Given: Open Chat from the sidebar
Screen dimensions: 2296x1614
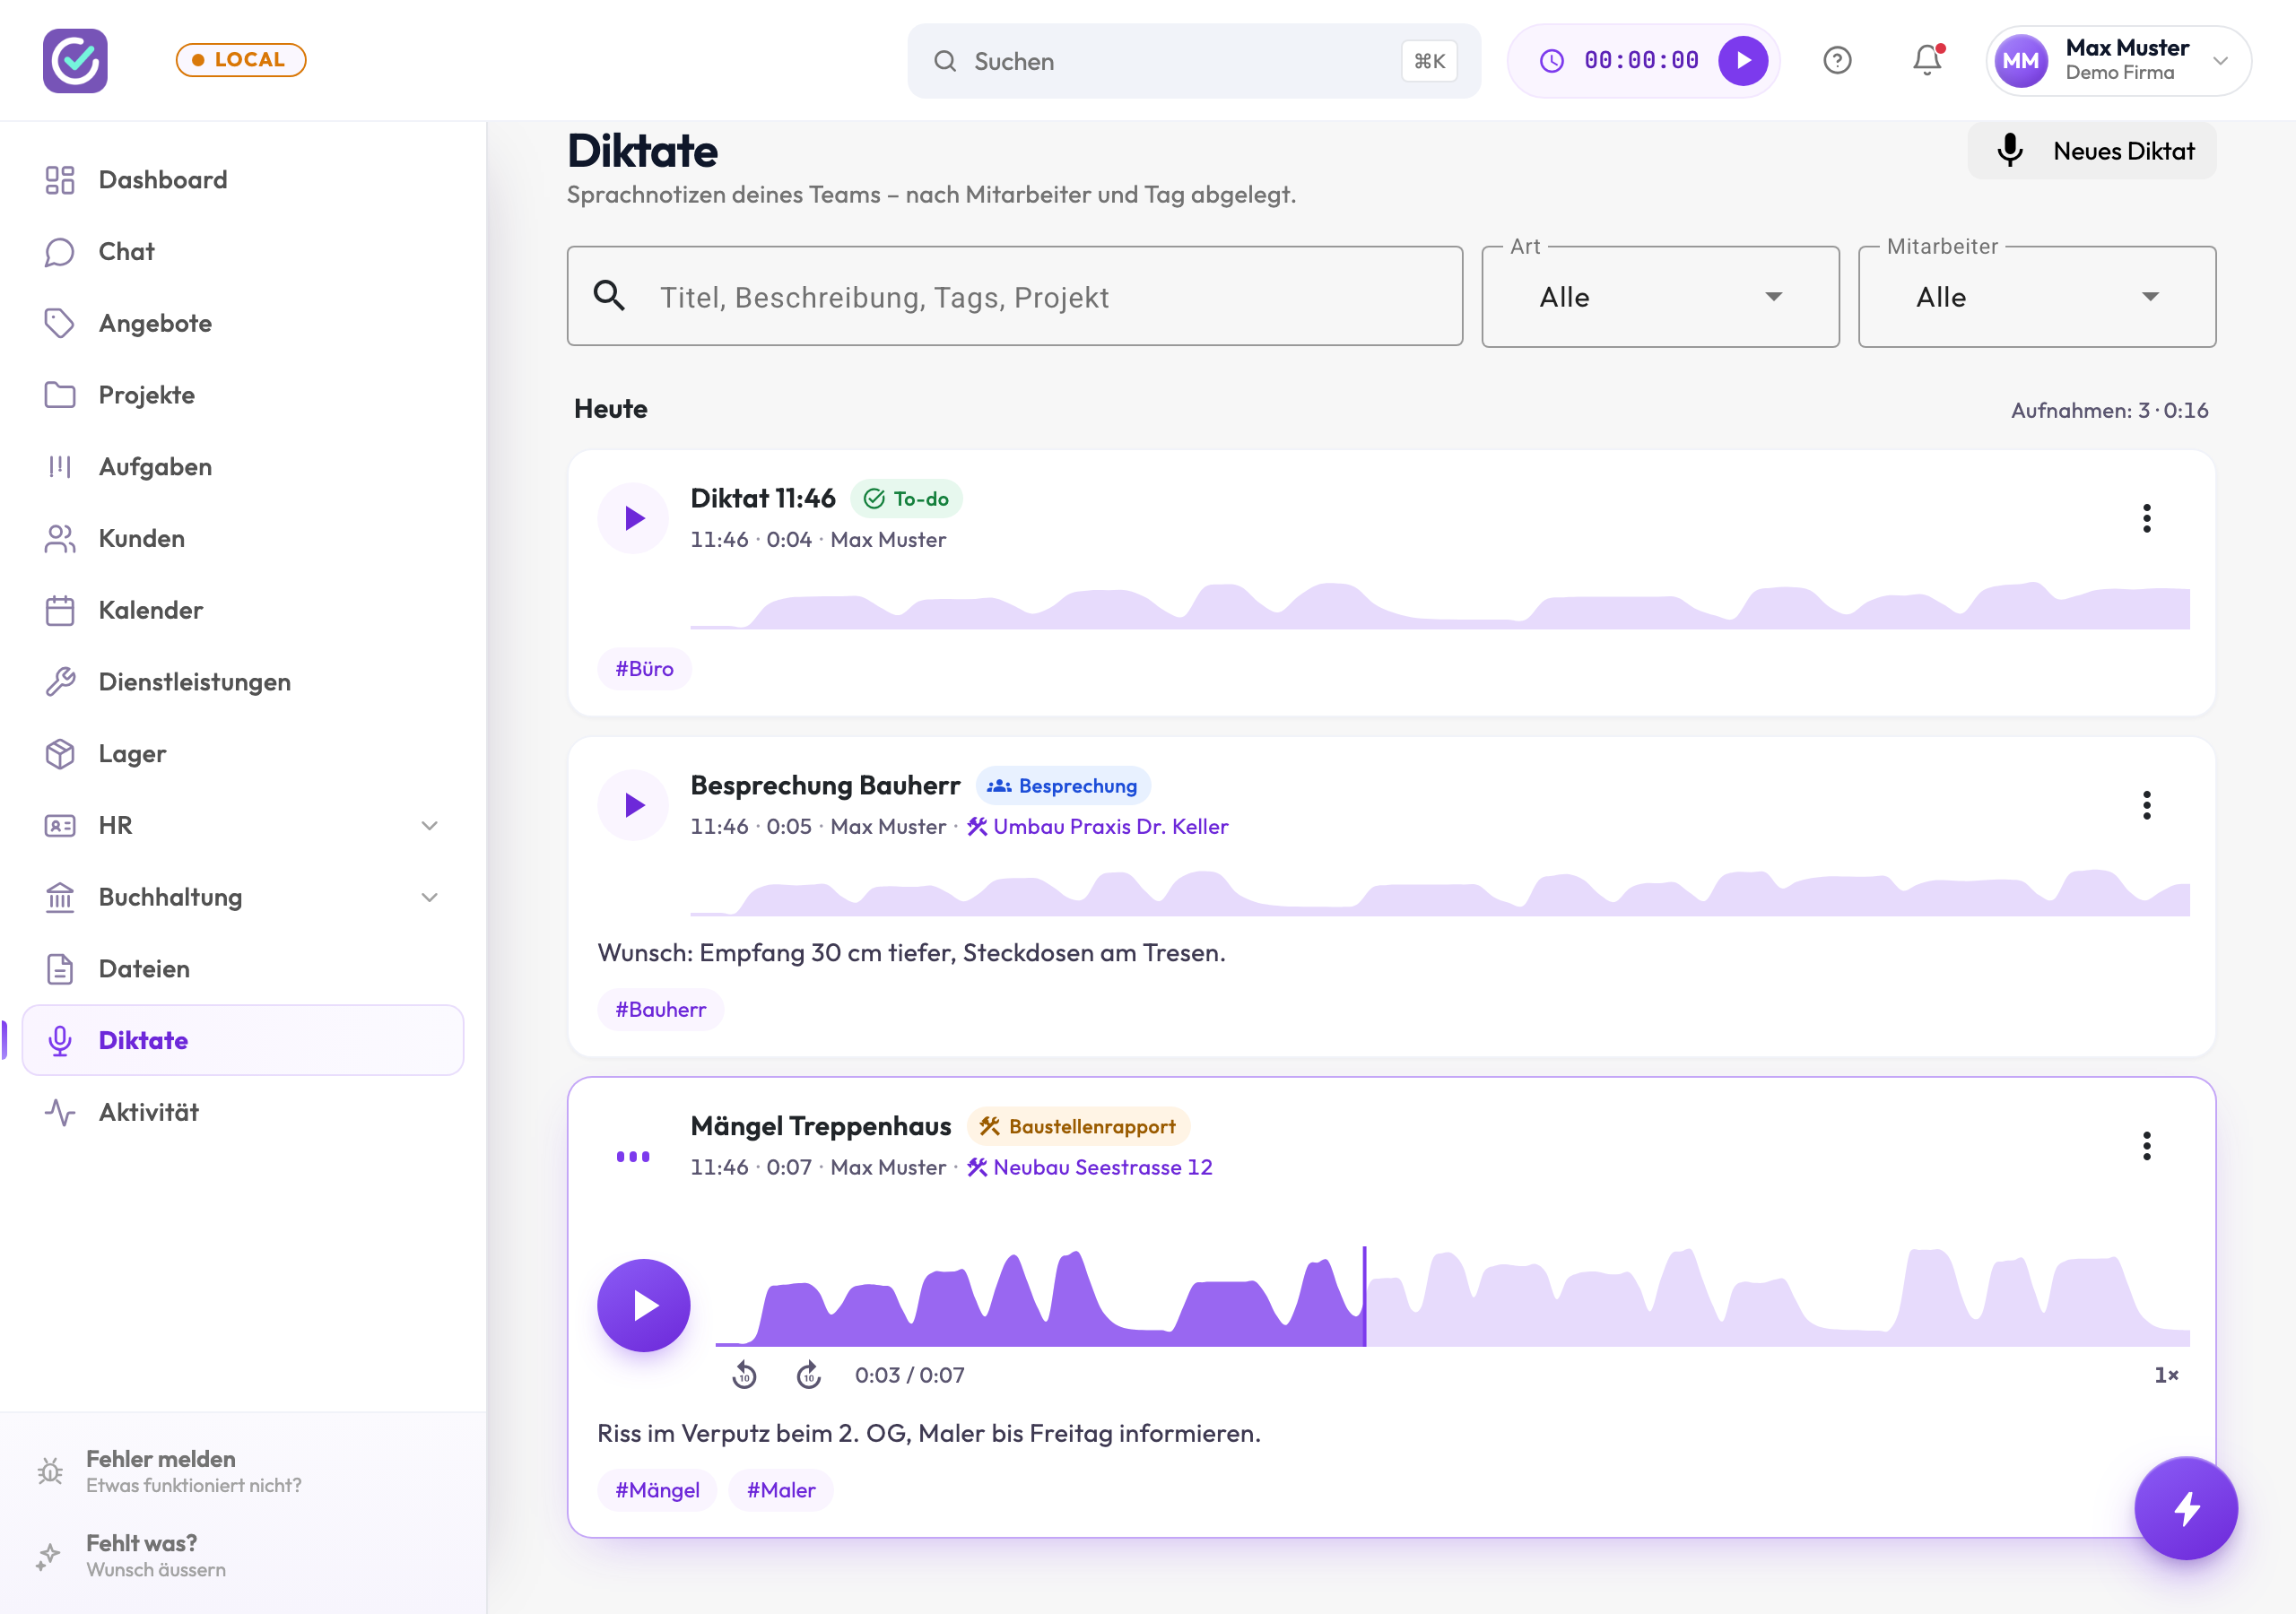Looking at the screenshot, I should coord(243,252).
